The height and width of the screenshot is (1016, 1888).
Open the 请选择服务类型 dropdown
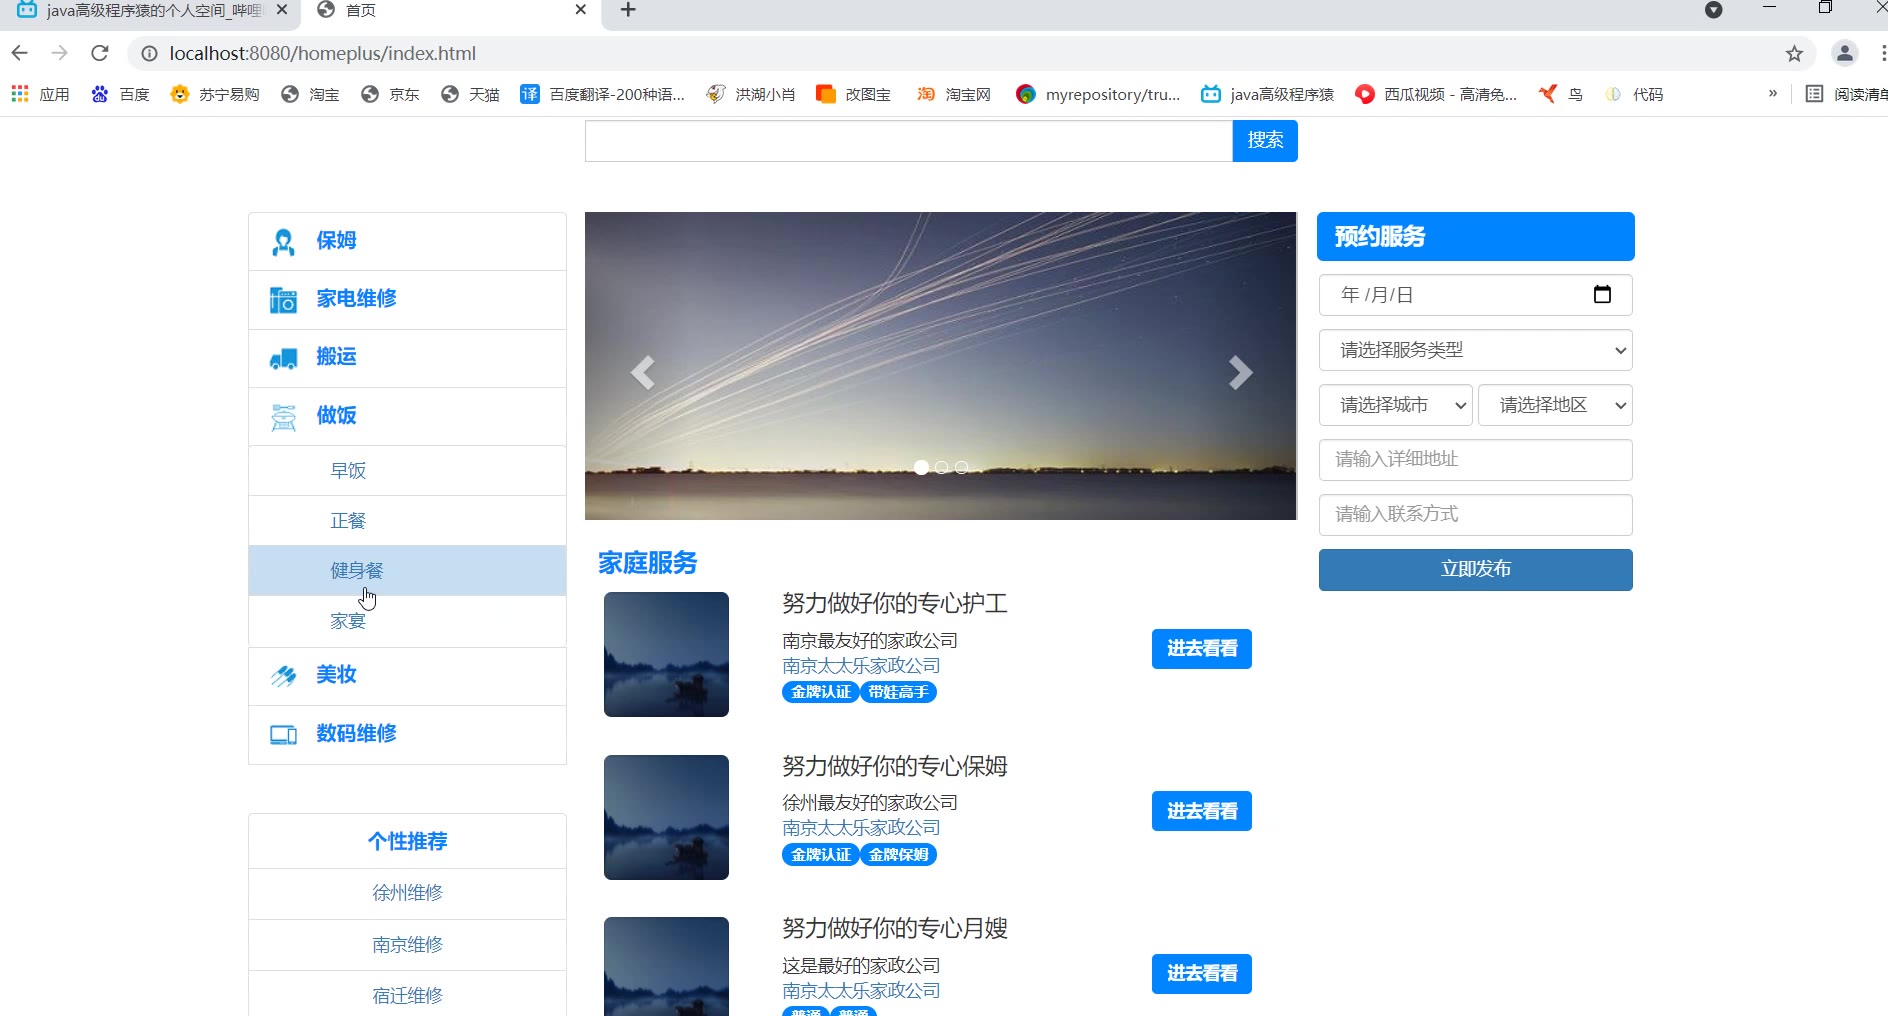[x=1475, y=350]
